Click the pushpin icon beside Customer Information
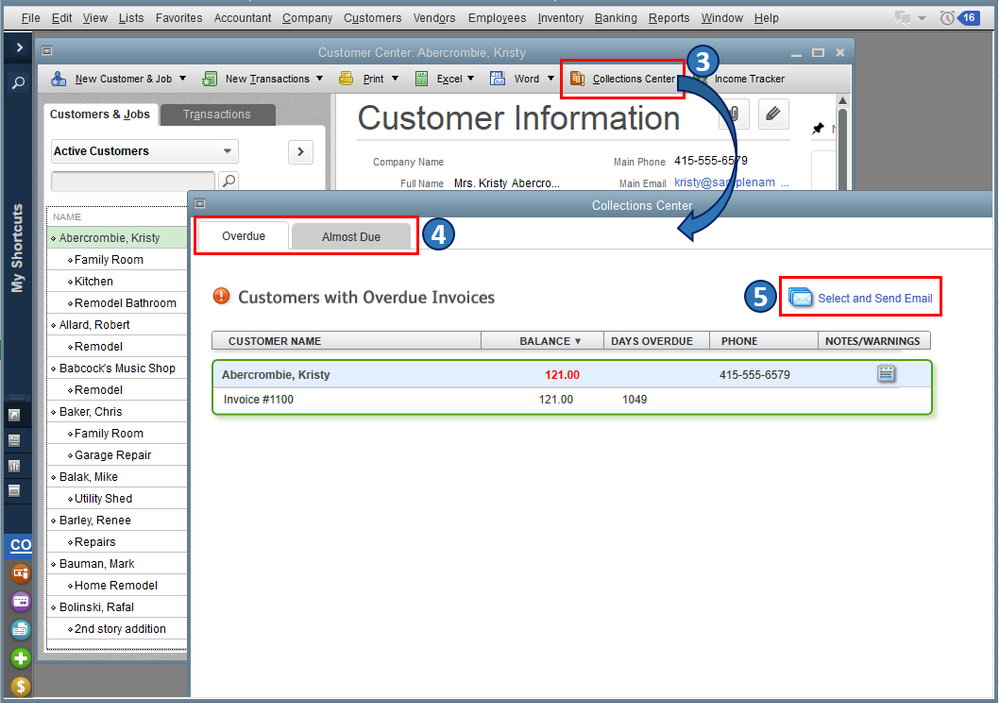The height and width of the screenshot is (703, 999). pos(818,128)
